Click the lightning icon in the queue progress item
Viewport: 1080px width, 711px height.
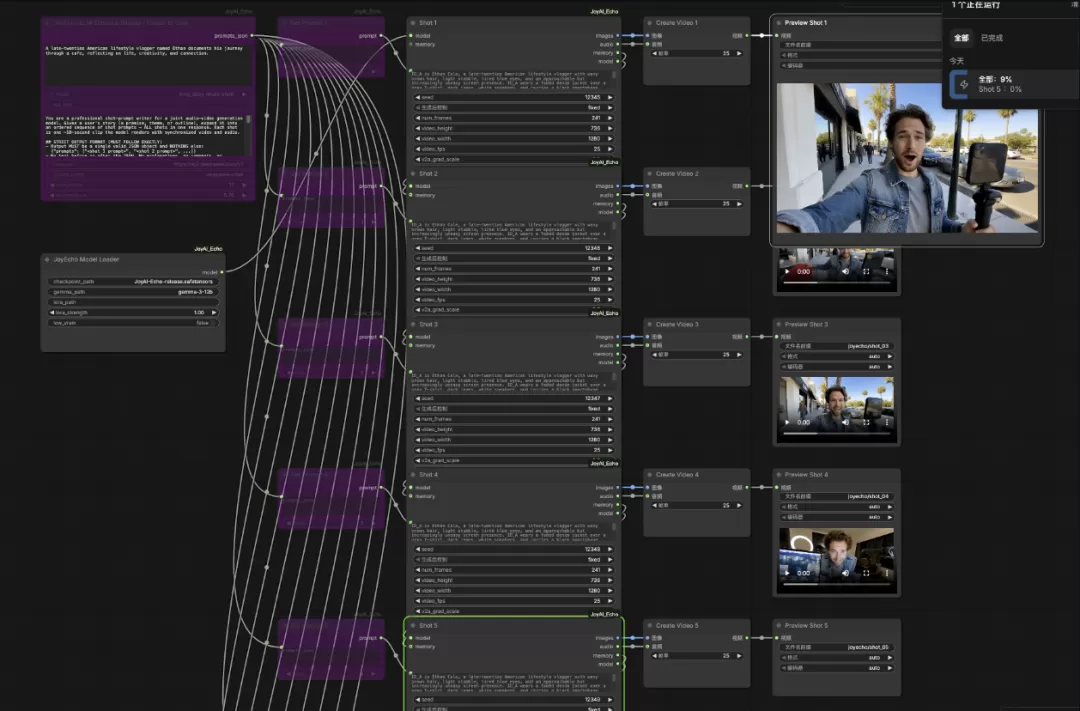pos(964,84)
